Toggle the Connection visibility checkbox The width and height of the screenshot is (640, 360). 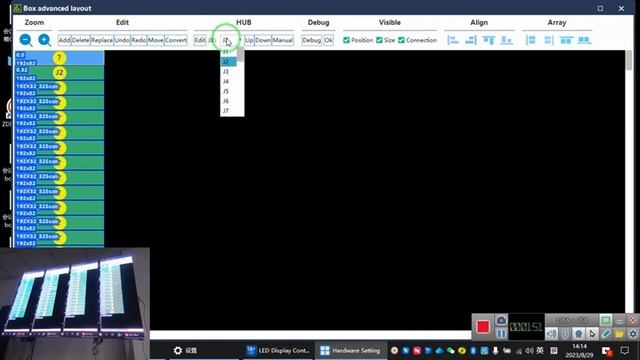point(401,40)
